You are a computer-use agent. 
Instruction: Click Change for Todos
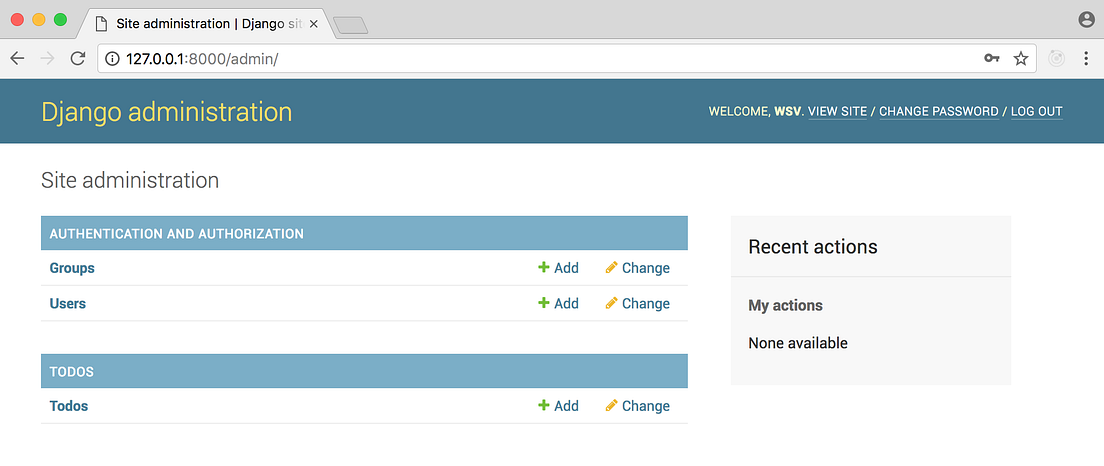tap(638, 406)
